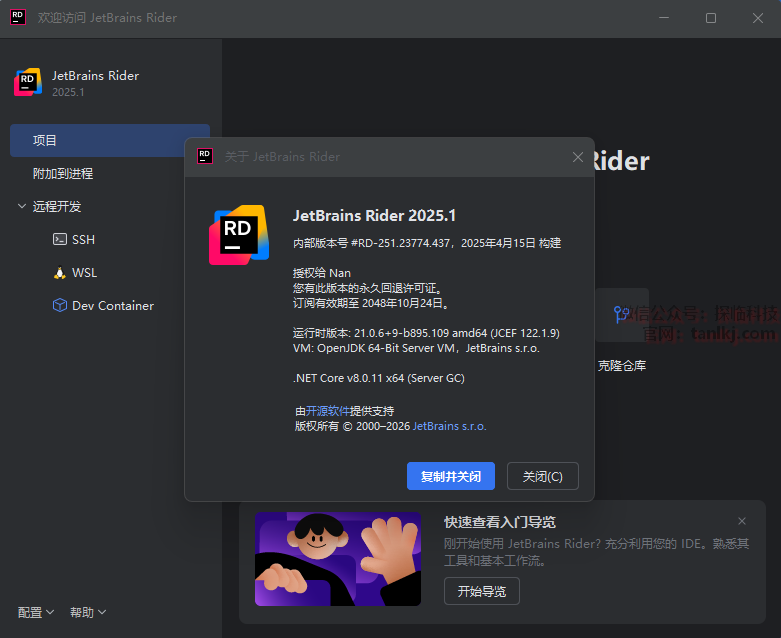Click the 复制并关闭 button
Screen dimensions: 781x638
pos(451,476)
